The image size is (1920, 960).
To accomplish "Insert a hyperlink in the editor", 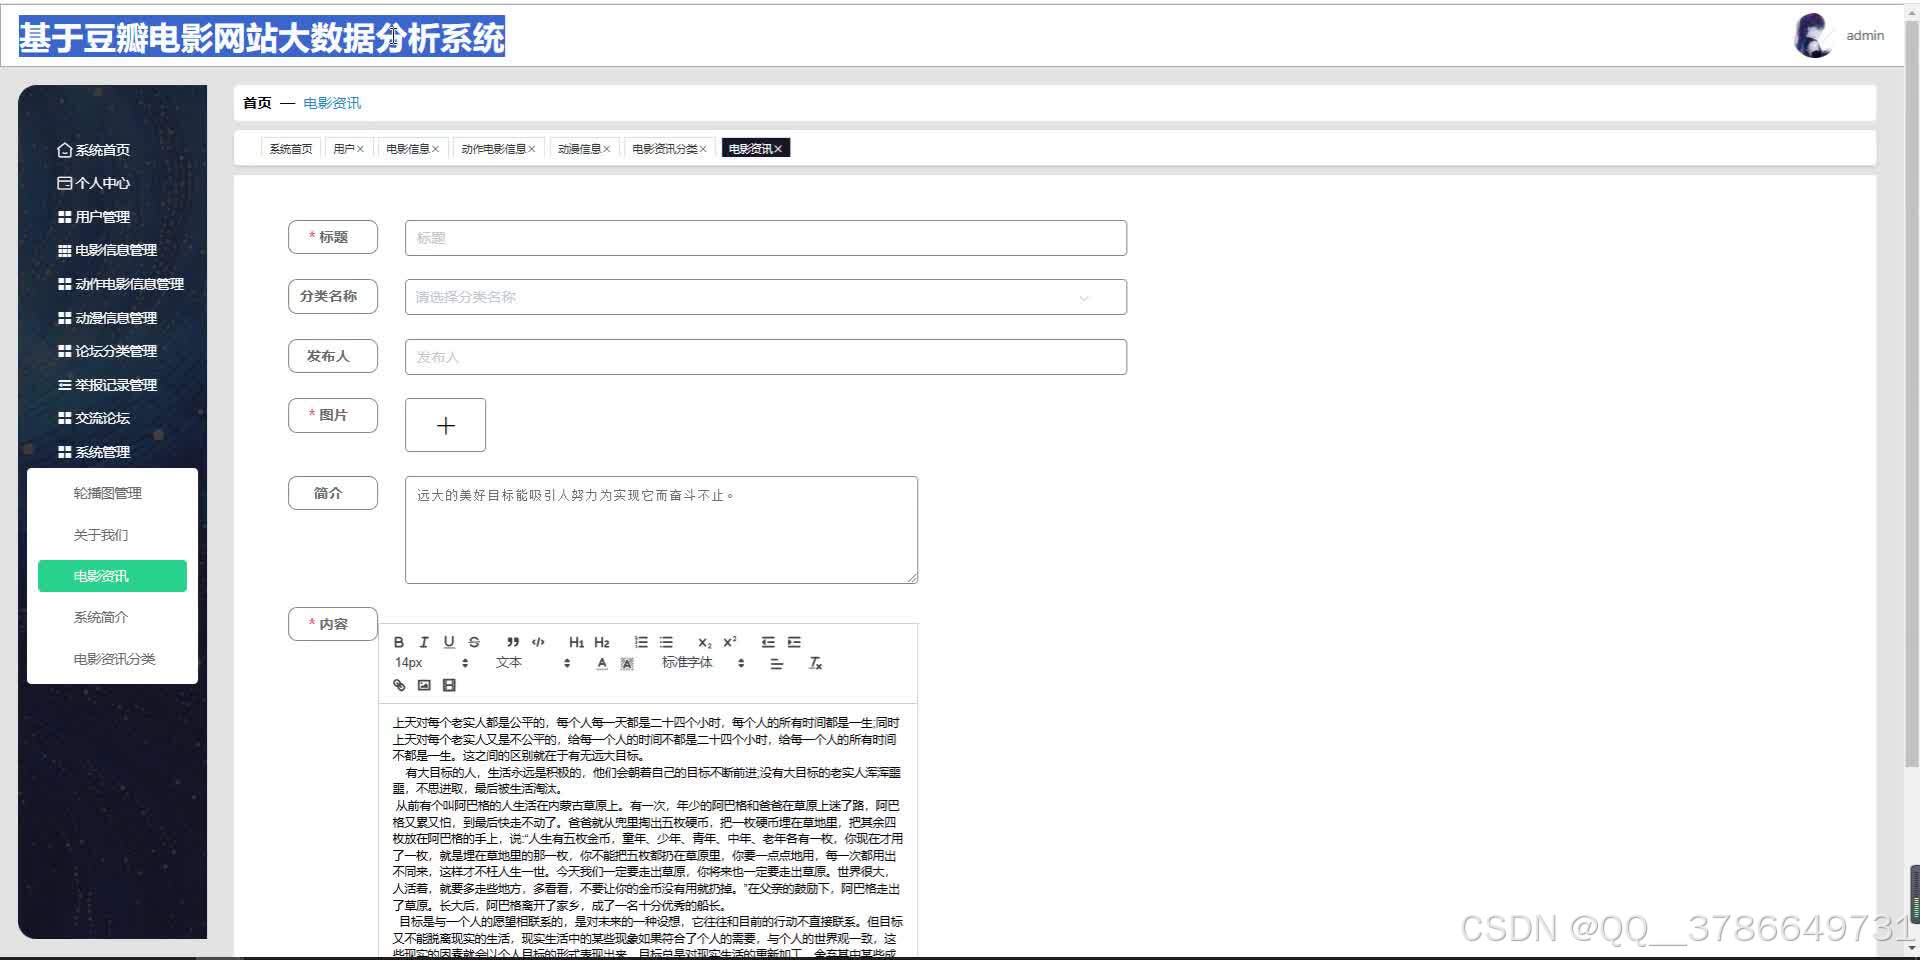I will click(399, 685).
